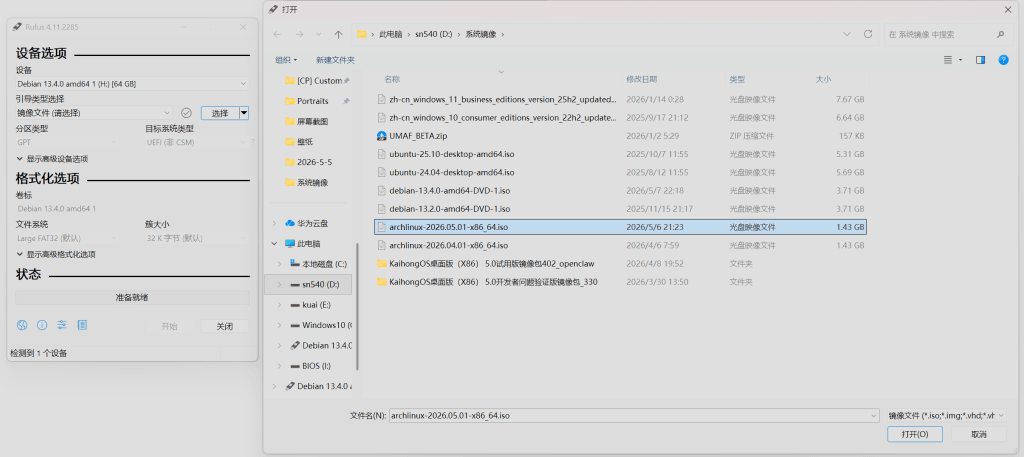Select debian-13.4.0-amd64-DVD-1.iso
Screen dimensions: 1024x457
[x=620, y=191]
